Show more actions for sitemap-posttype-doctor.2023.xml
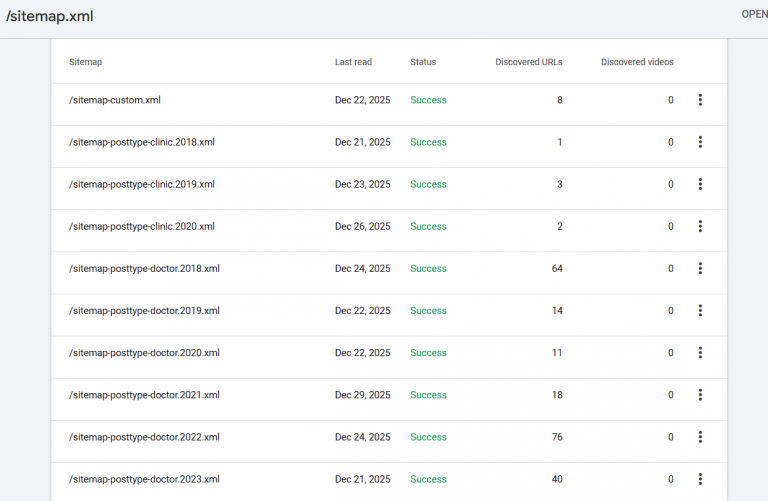 coord(700,479)
